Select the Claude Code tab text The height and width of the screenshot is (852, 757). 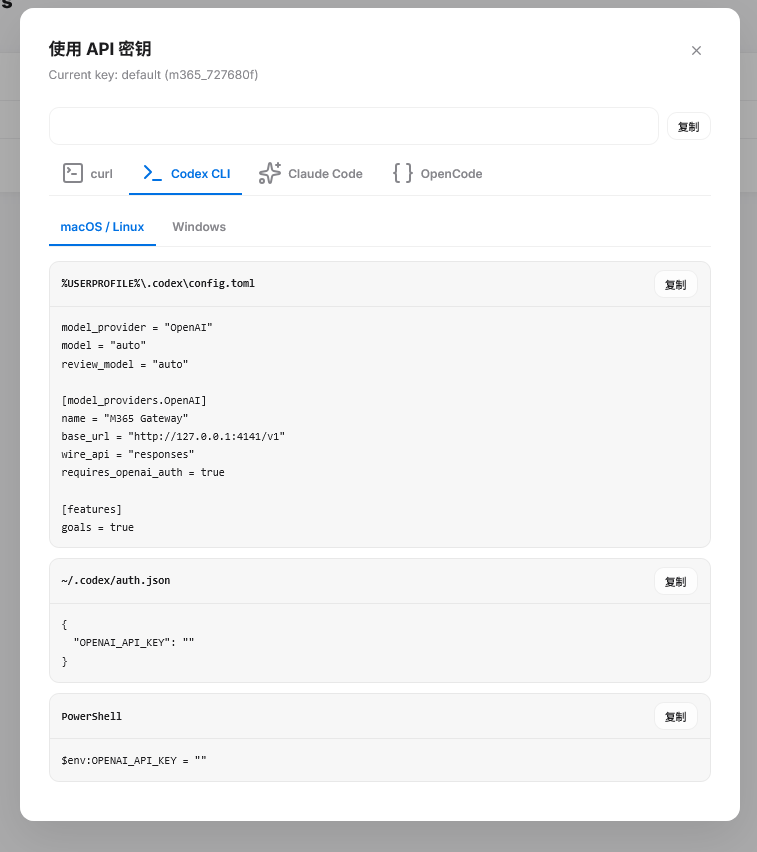pyautogui.click(x=325, y=174)
